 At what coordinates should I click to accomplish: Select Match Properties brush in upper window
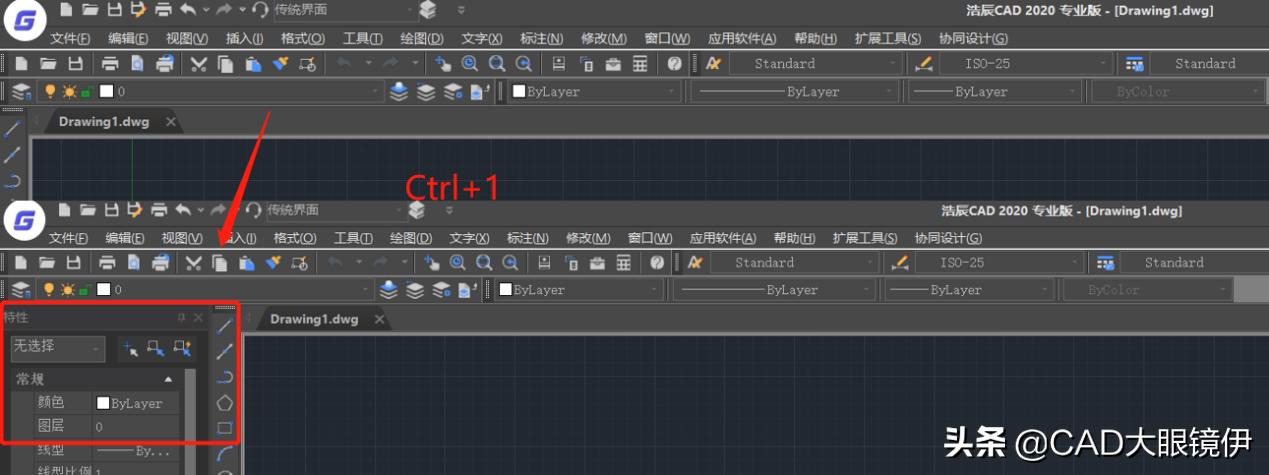(x=280, y=63)
